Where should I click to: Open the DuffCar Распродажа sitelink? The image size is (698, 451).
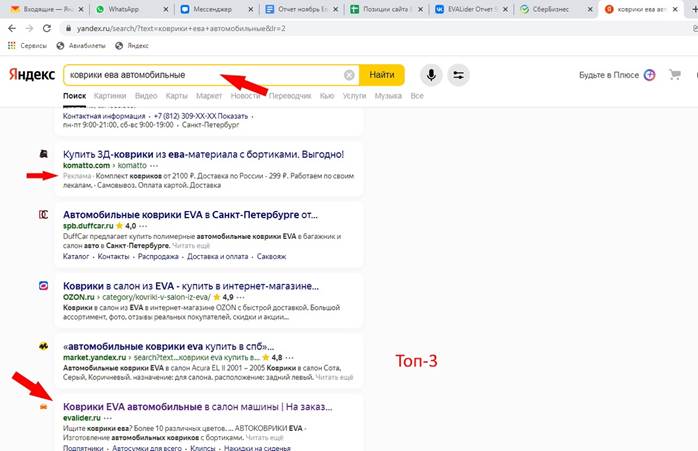pyautogui.click(x=158, y=256)
